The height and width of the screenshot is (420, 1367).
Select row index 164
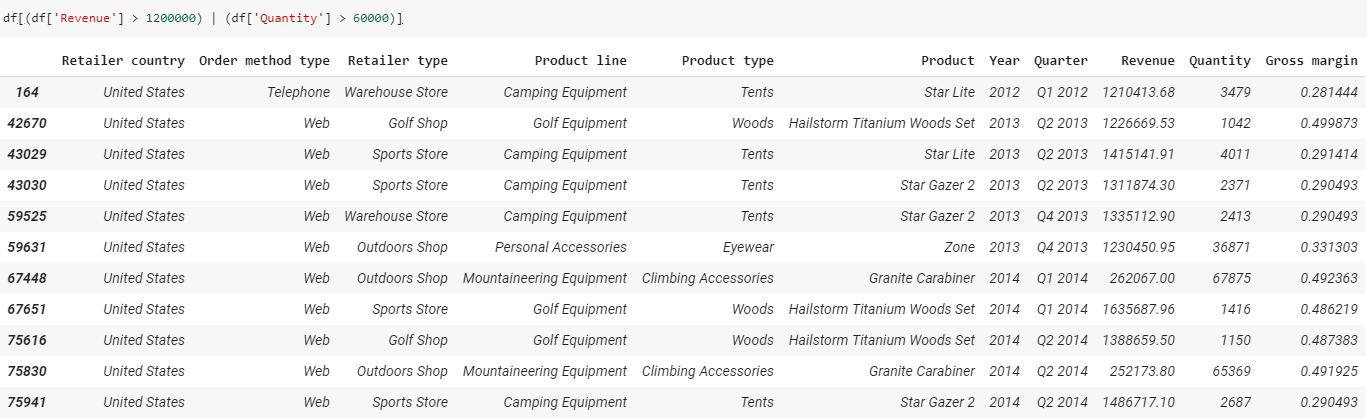coord(27,92)
